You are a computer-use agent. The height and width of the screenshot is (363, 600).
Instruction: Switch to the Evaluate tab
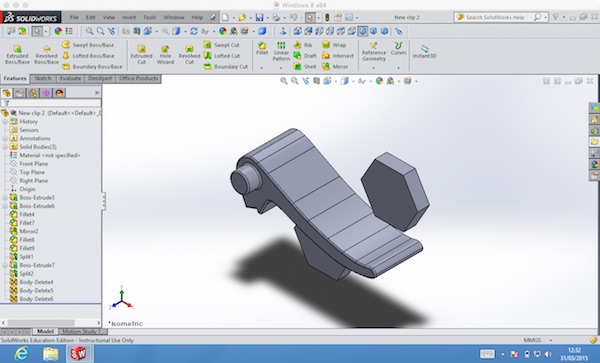coord(70,78)
